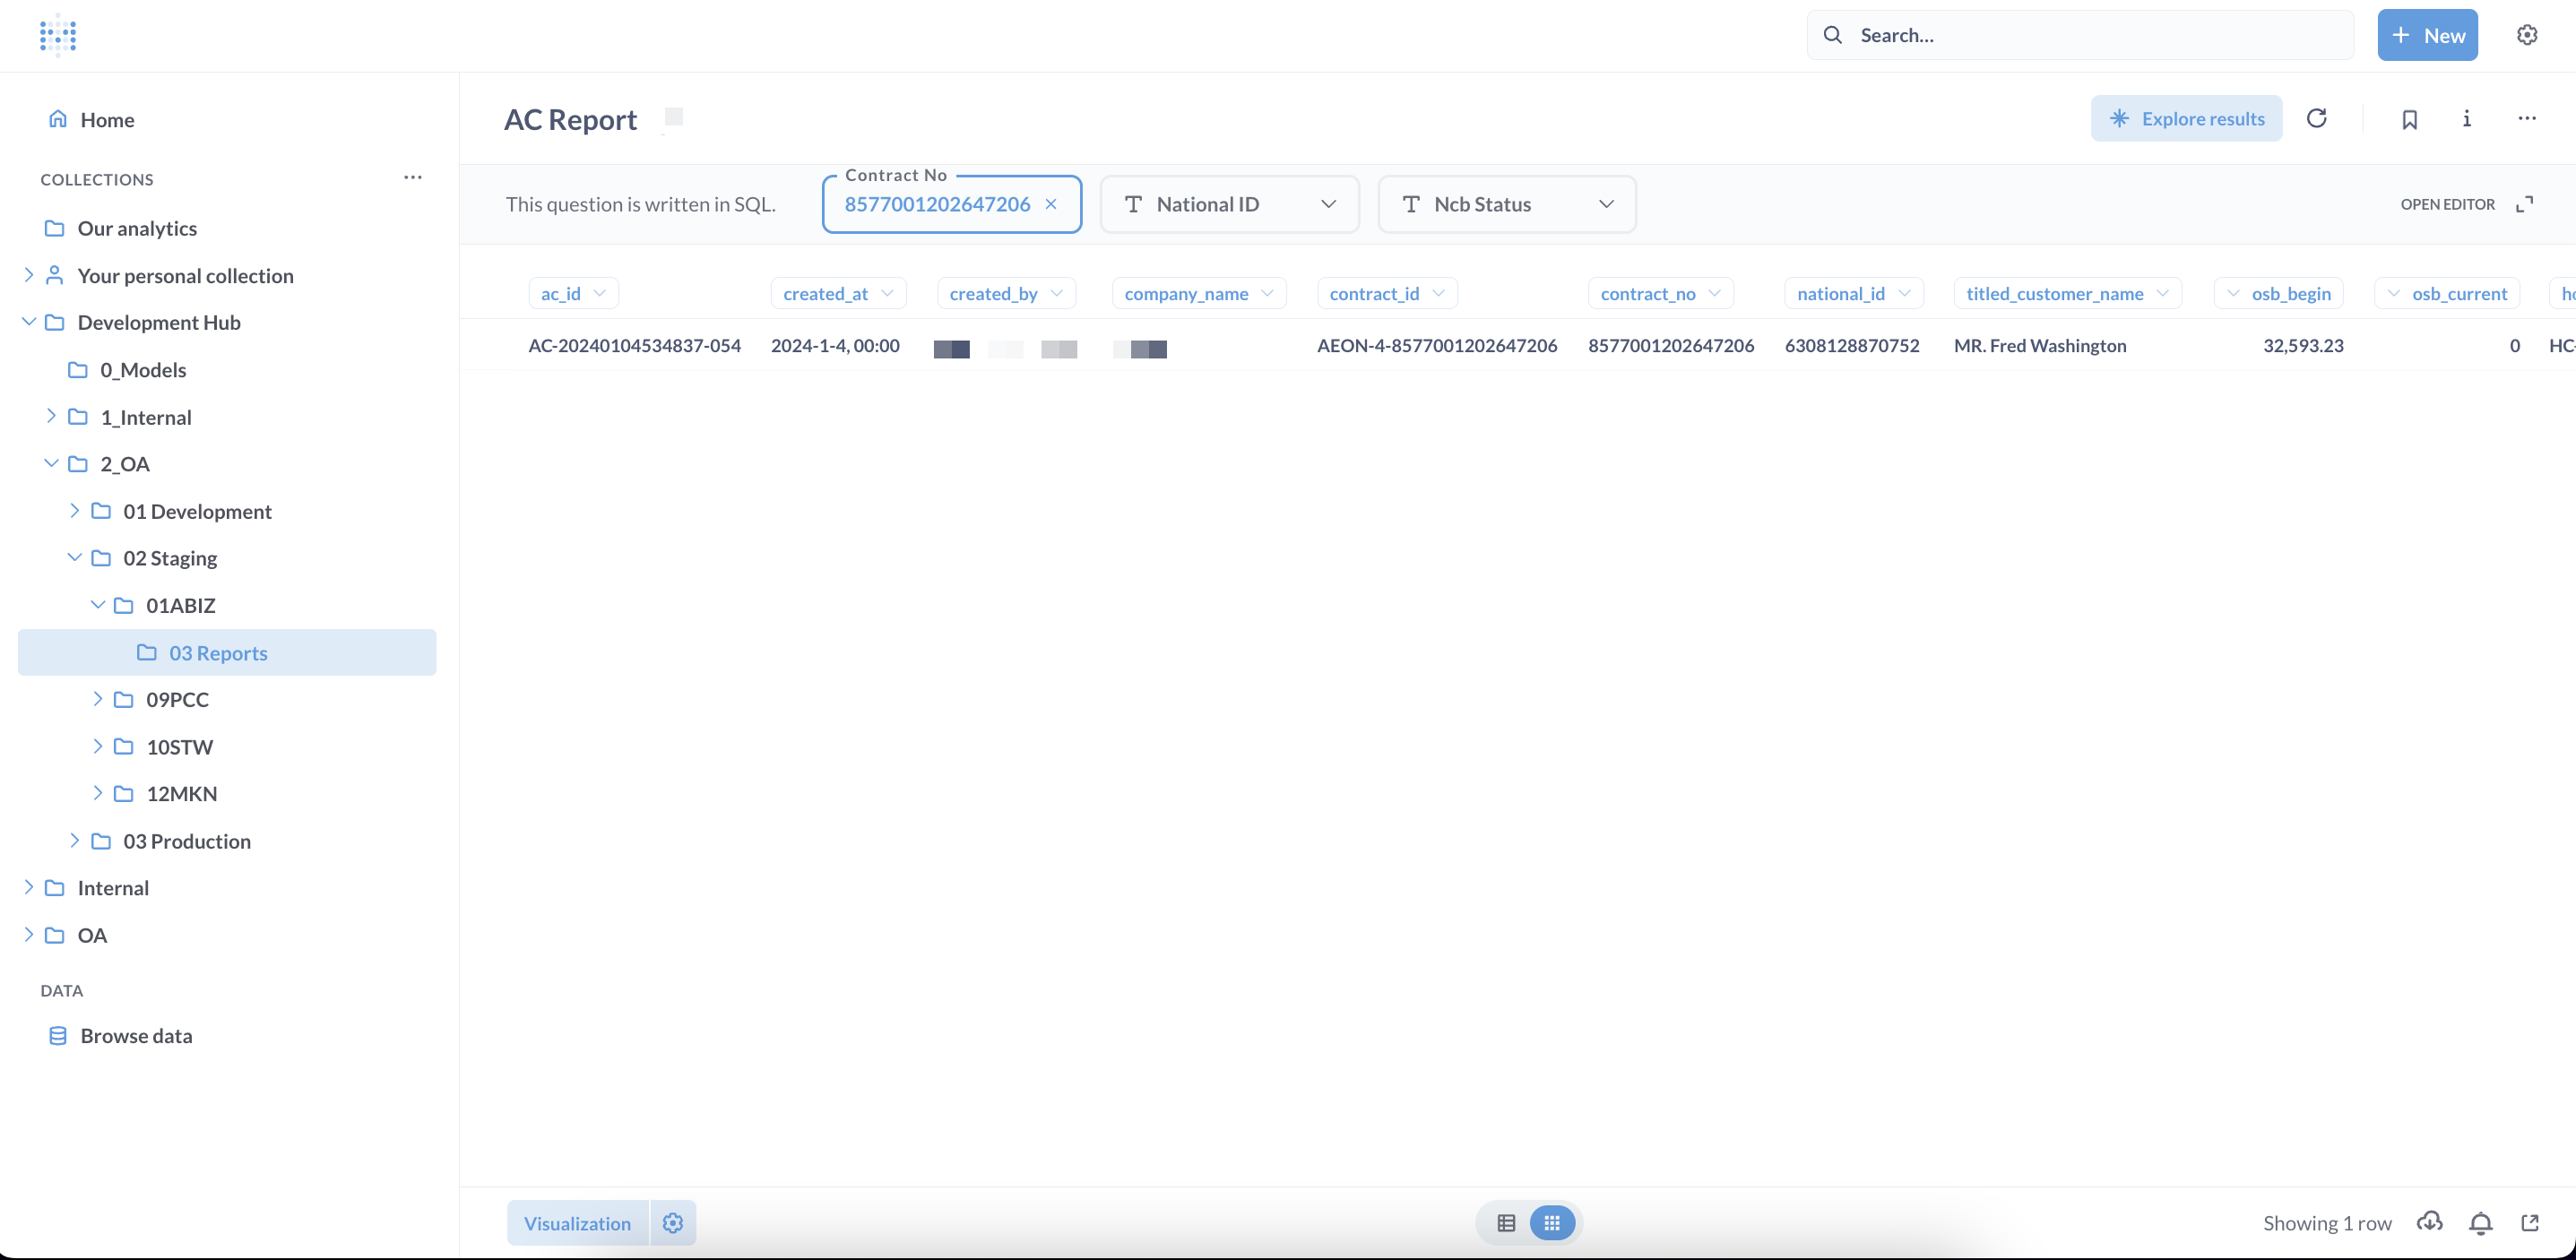2576x1260 pixels.
Task: Open the alerts bell icon
Action: [2480, 1222]
